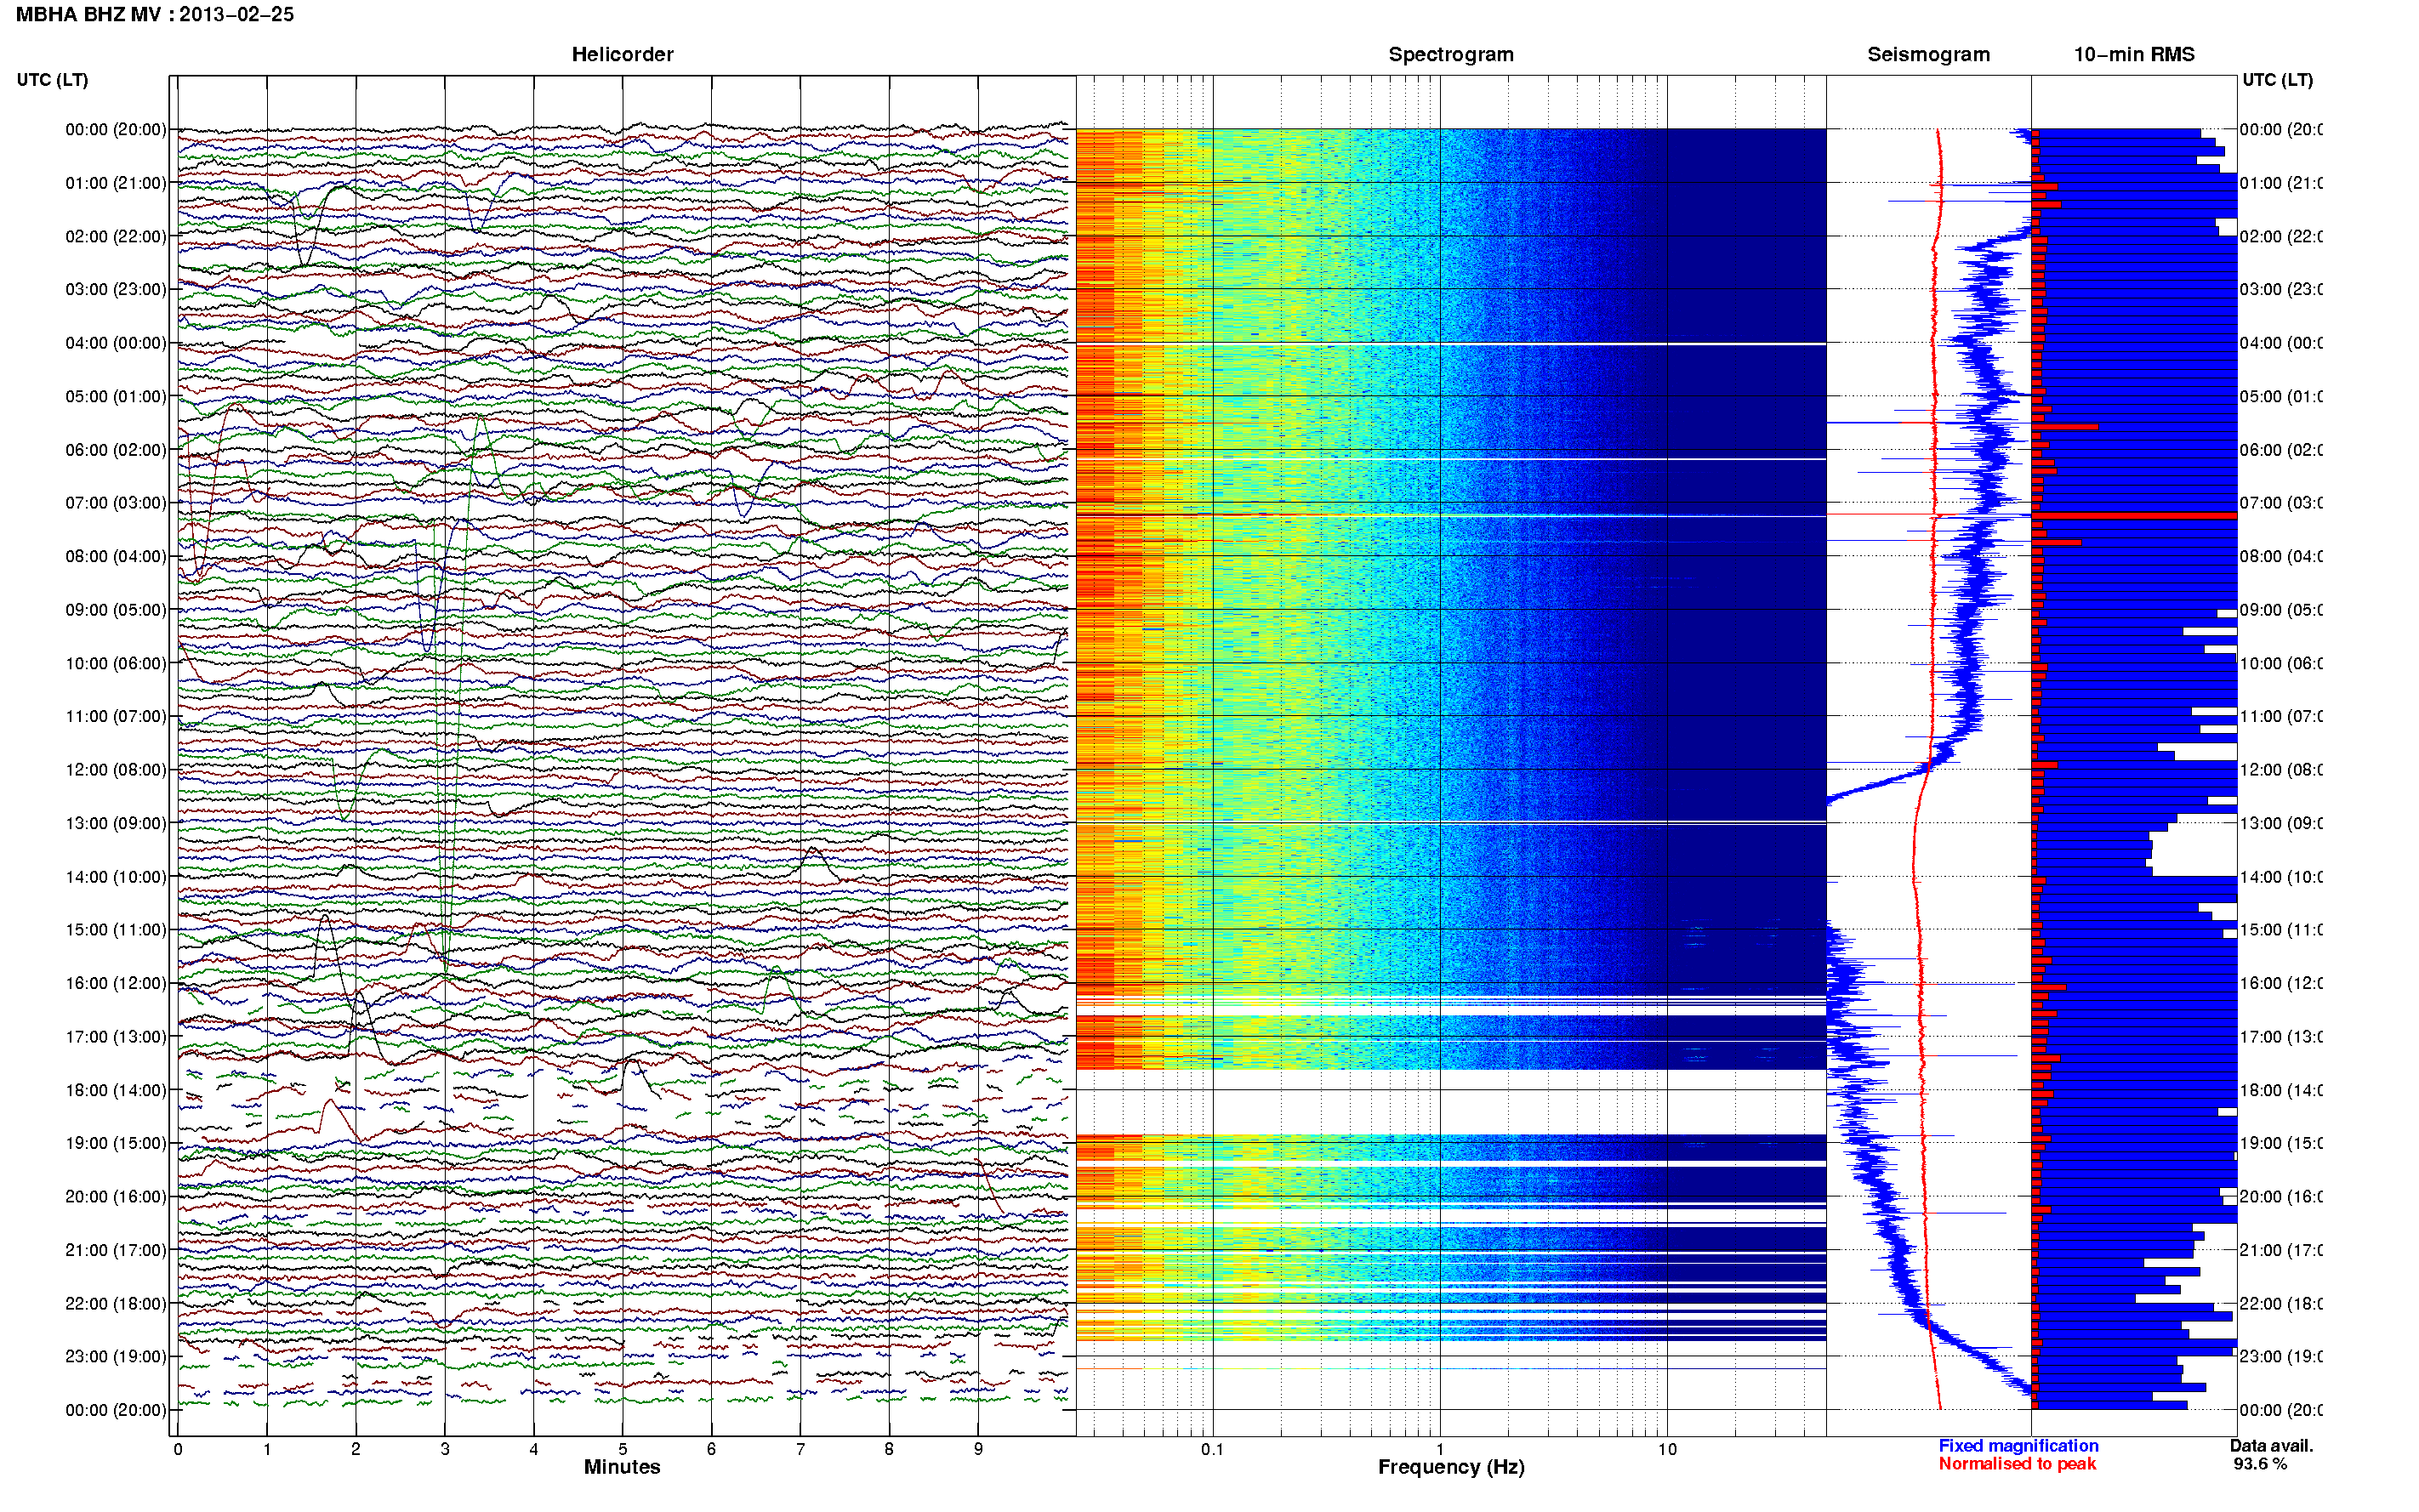Click the white spectrogram data gap at 18:00
The height and width of the screenshot is (1512, 2419).
coord(1451,1101)
